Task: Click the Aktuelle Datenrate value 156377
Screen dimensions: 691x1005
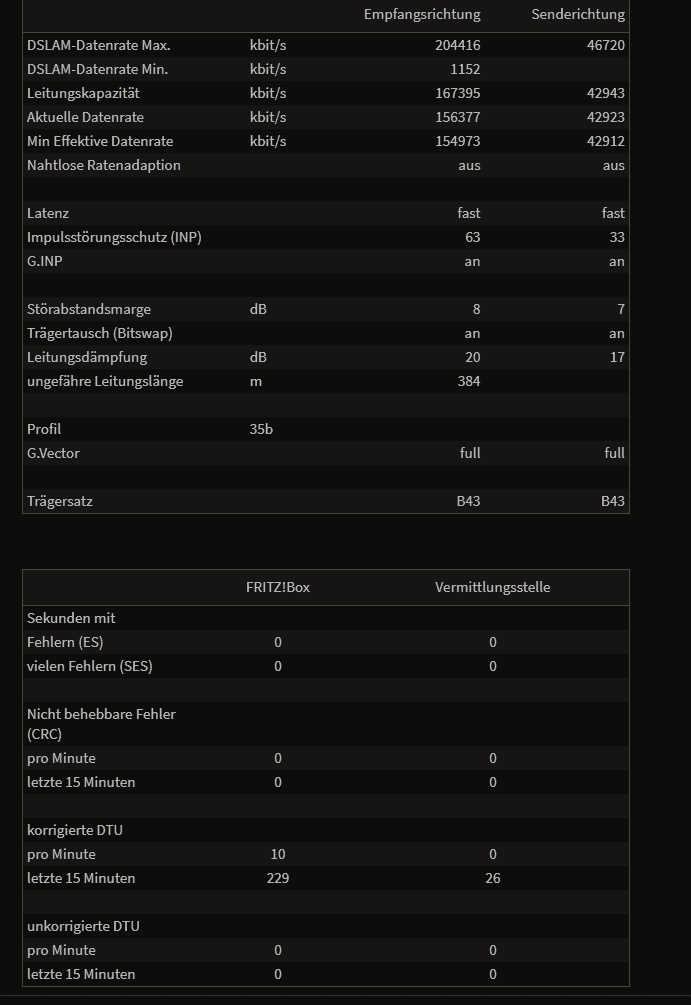Action: (x=458, y=117)
